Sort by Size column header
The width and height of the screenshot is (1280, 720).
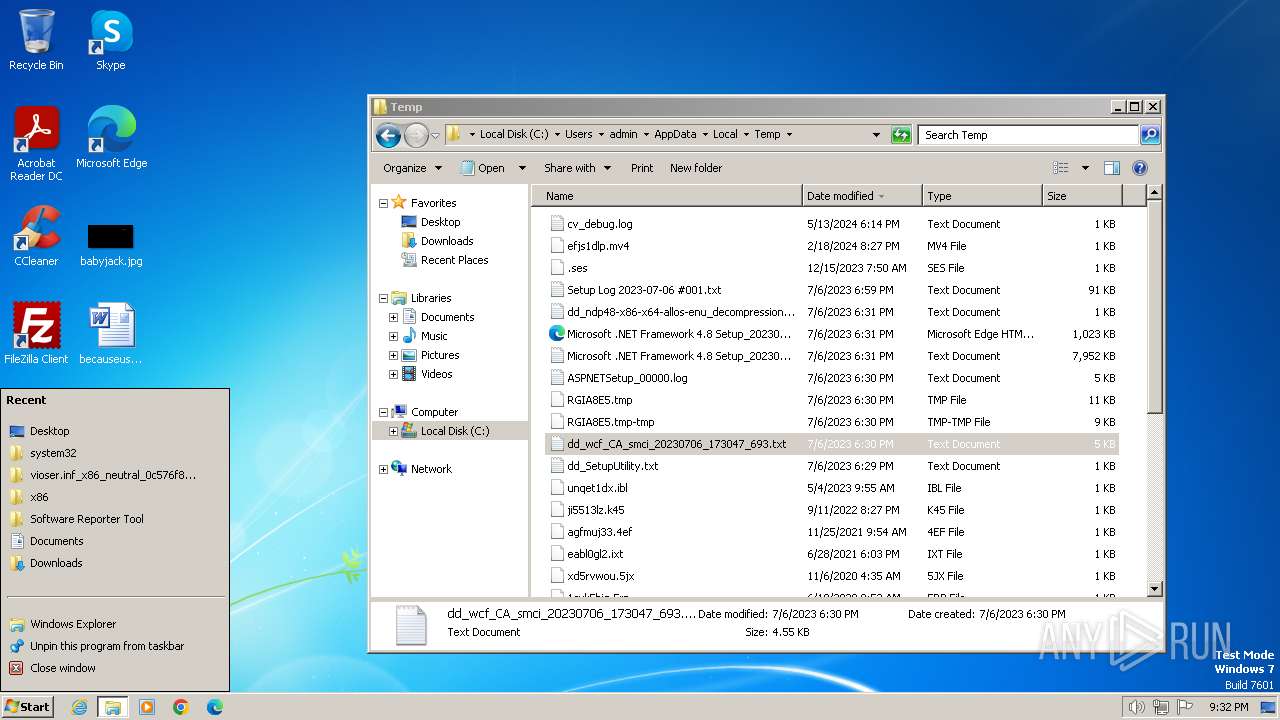[x=1082, y=196]
